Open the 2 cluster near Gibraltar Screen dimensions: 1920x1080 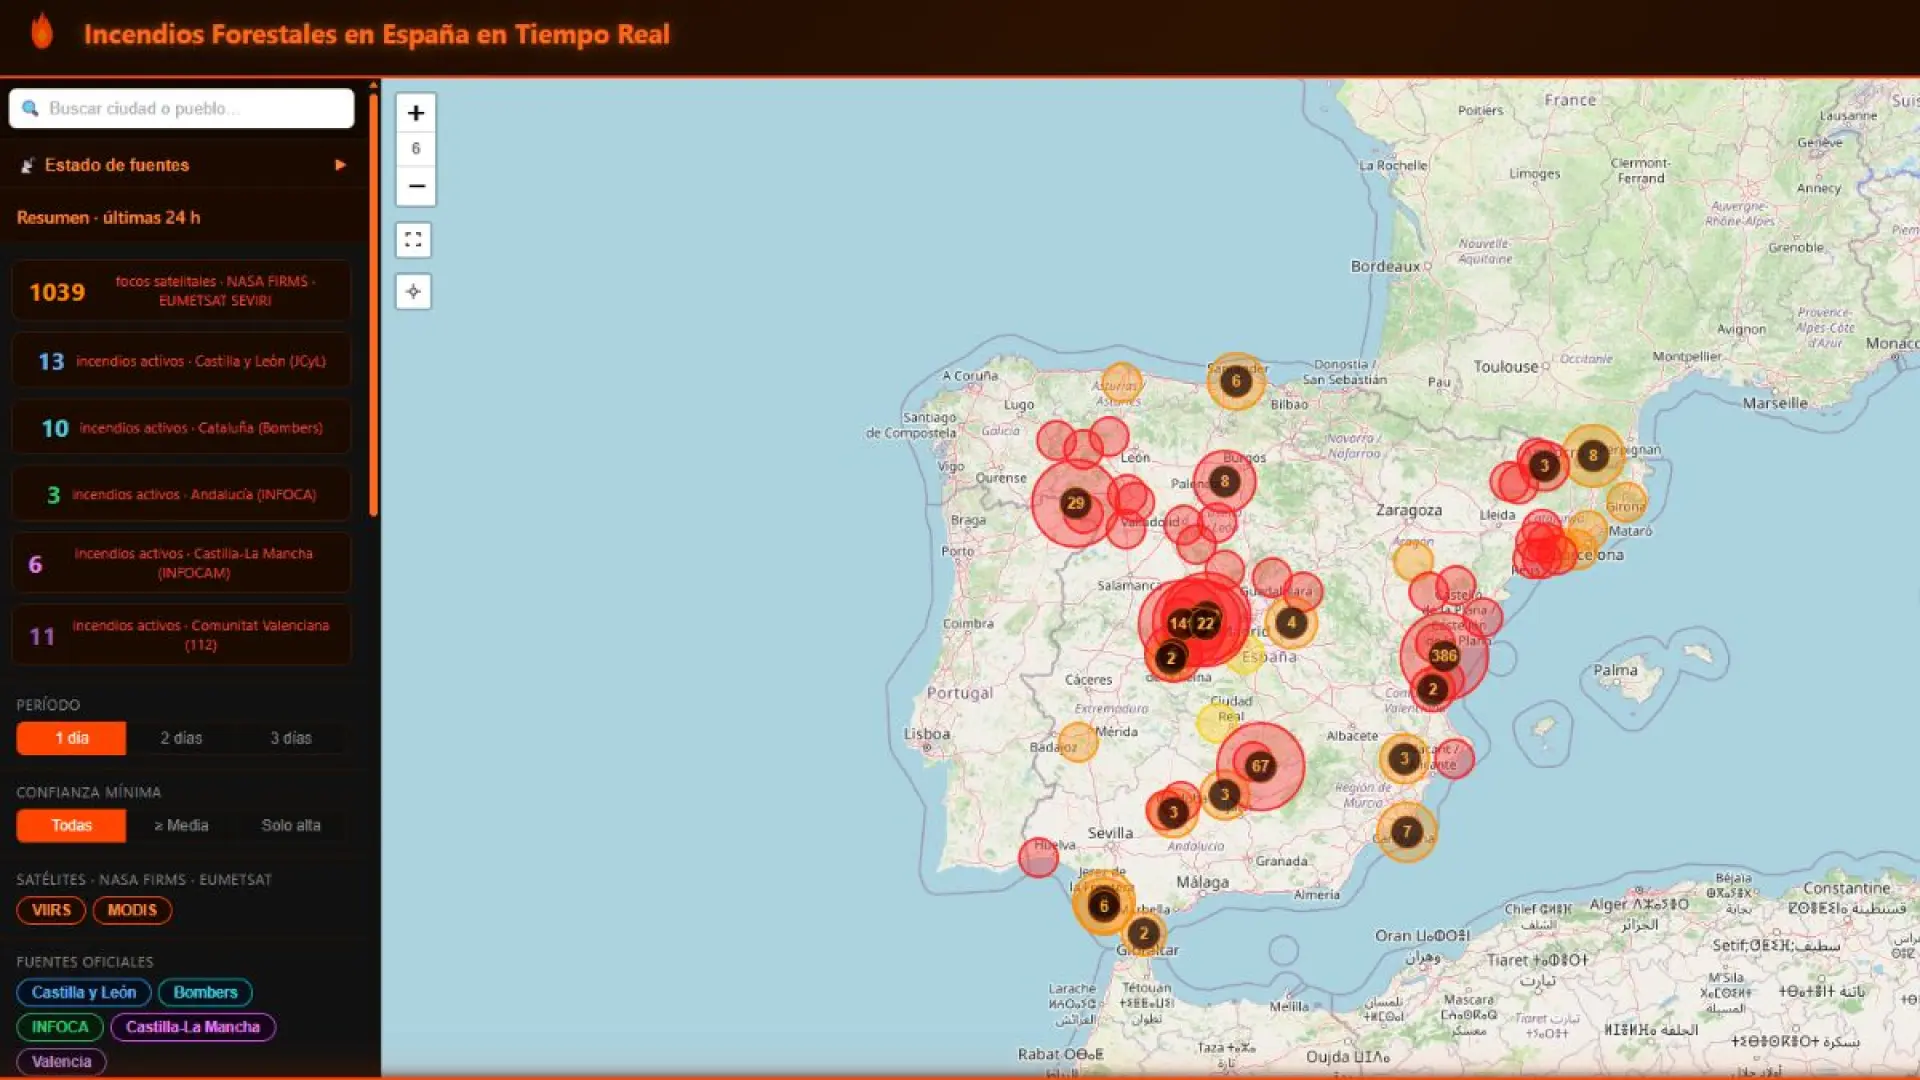pos(1144,933)
